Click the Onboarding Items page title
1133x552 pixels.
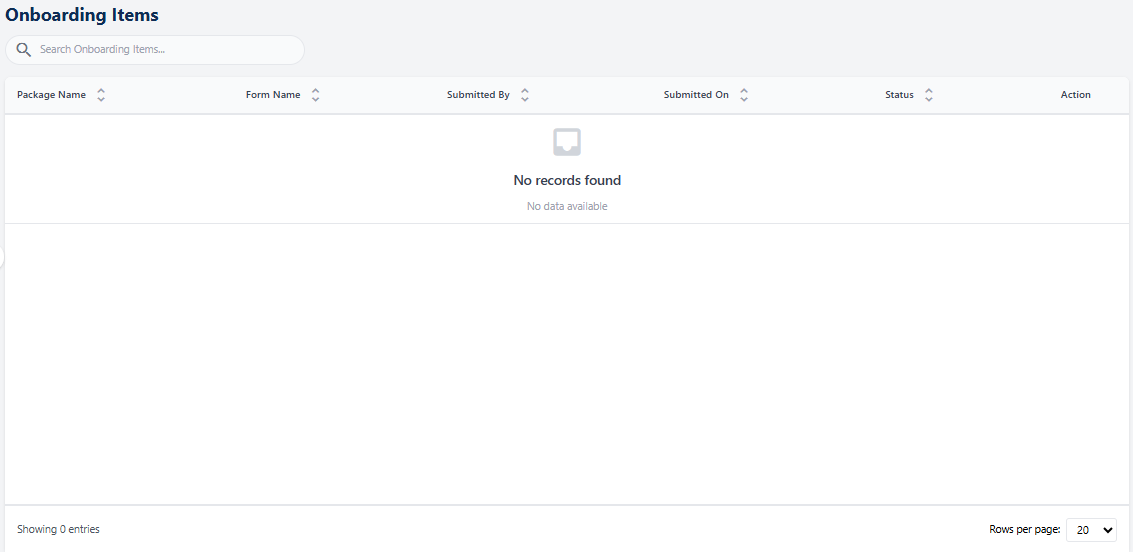click(x=82, y=14)
